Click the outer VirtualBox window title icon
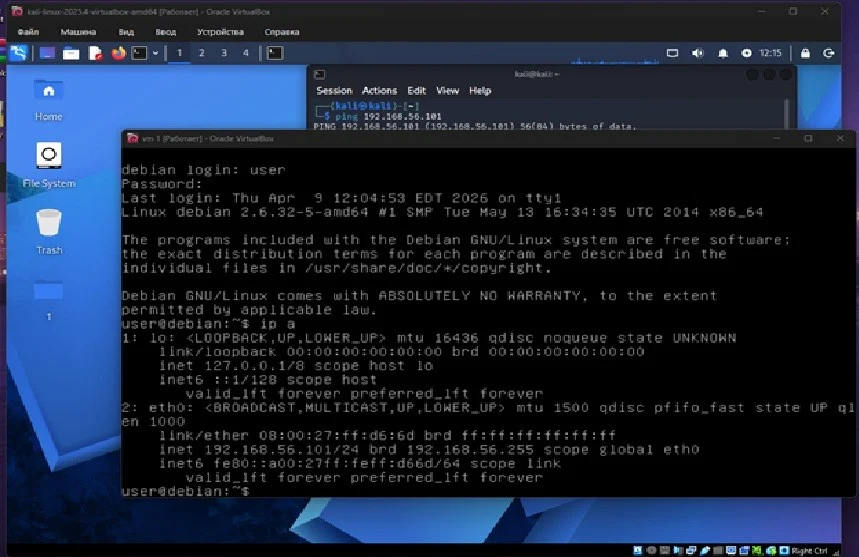The height and width of the screenshot is (557, 859). pos(17,12)
